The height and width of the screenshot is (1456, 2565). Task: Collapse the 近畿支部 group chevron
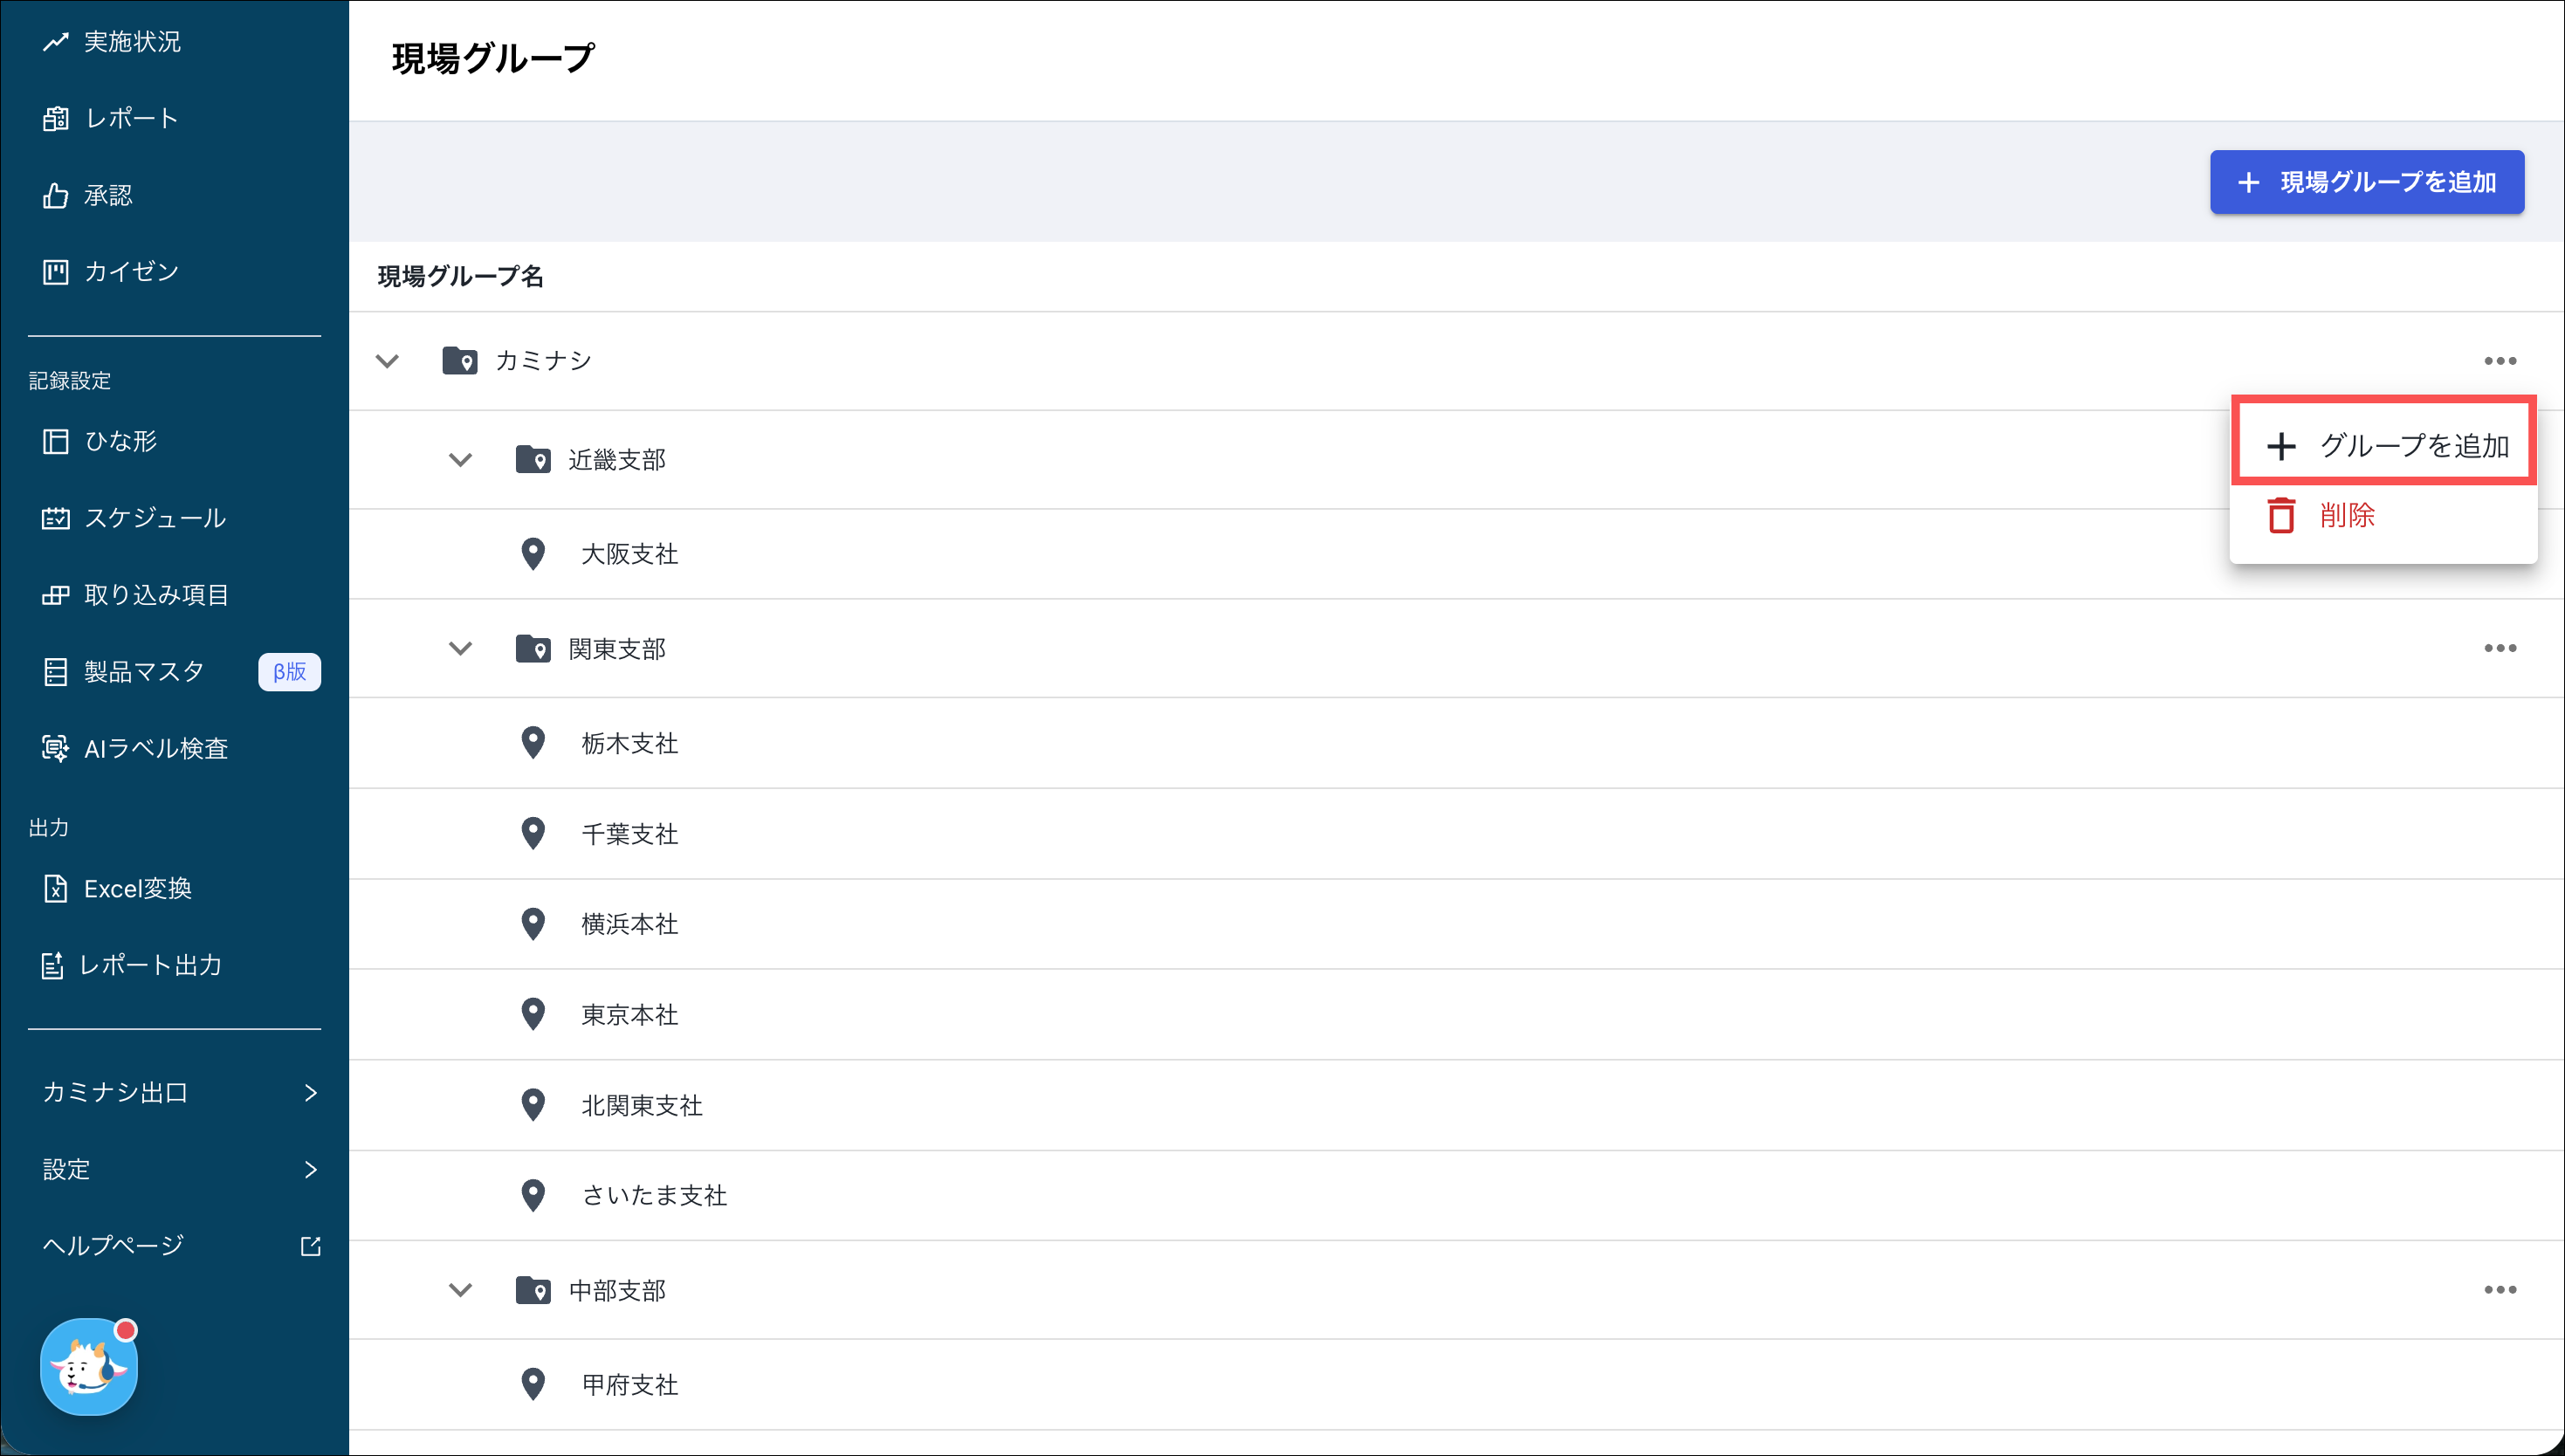[460, 460]
